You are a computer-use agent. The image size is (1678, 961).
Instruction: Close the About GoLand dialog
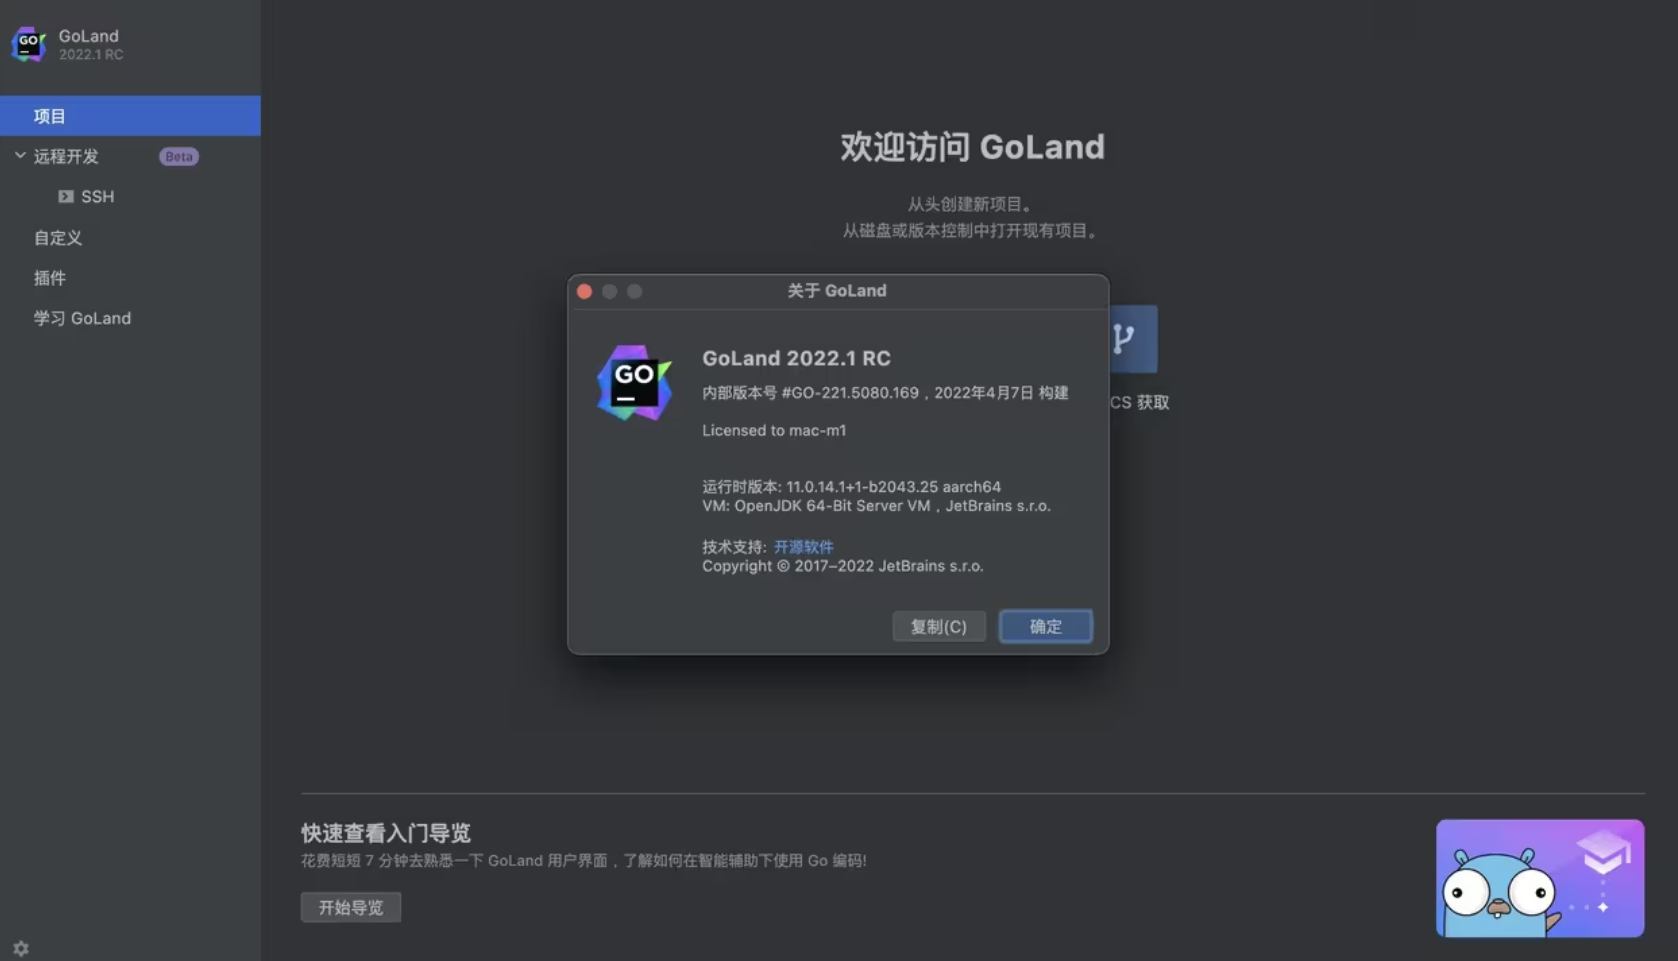585,291
